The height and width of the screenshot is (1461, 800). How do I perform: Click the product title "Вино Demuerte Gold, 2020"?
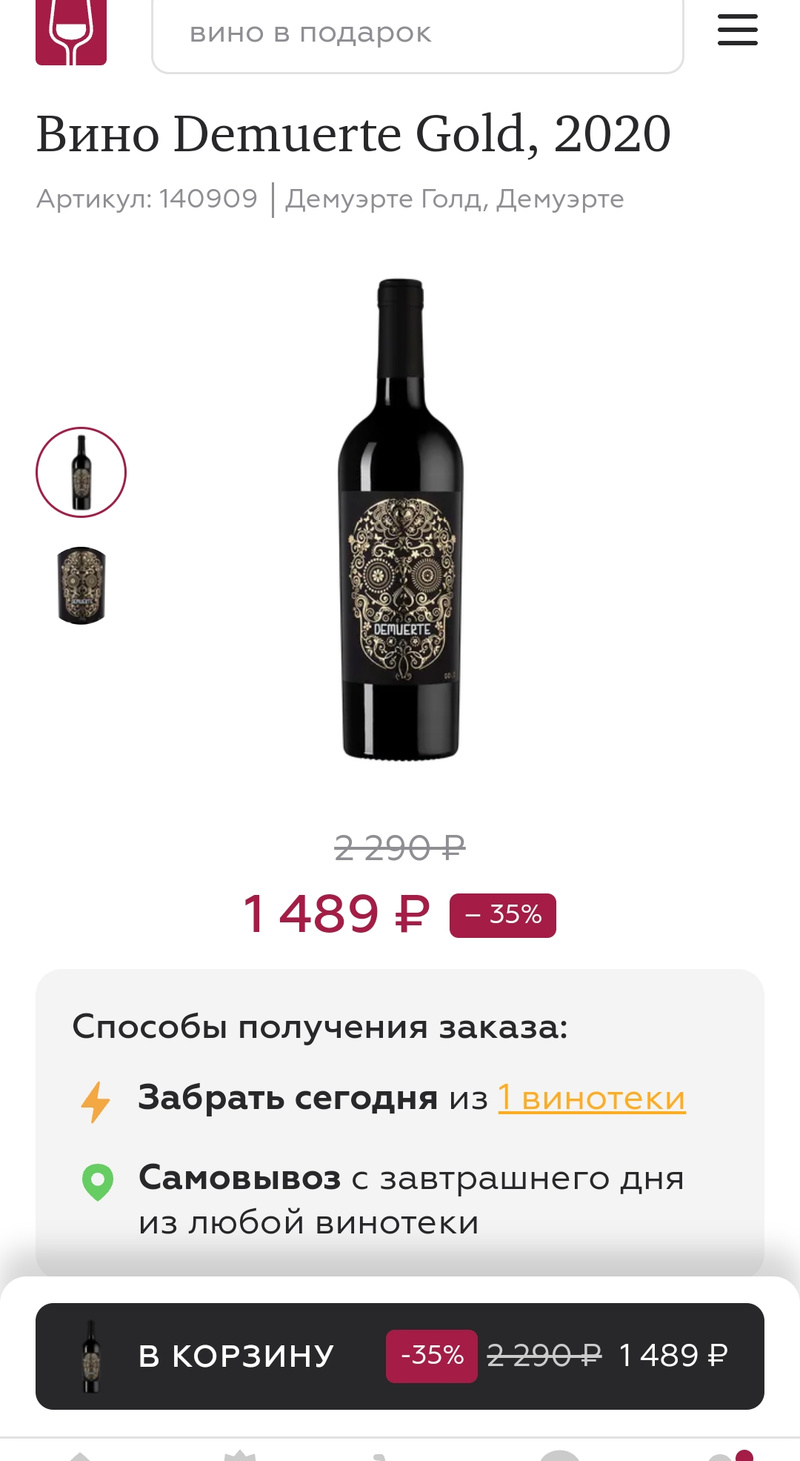point(353,134)
